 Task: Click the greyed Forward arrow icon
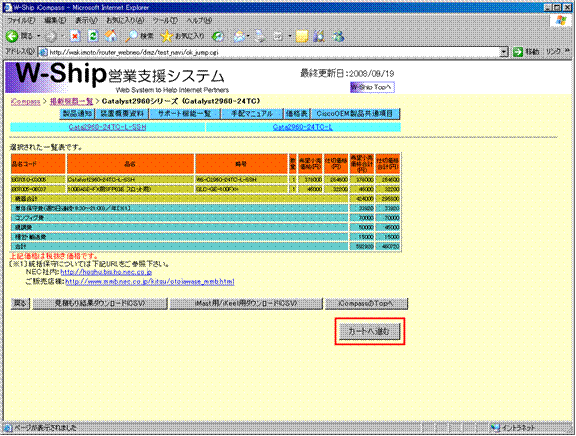point(51,36)
